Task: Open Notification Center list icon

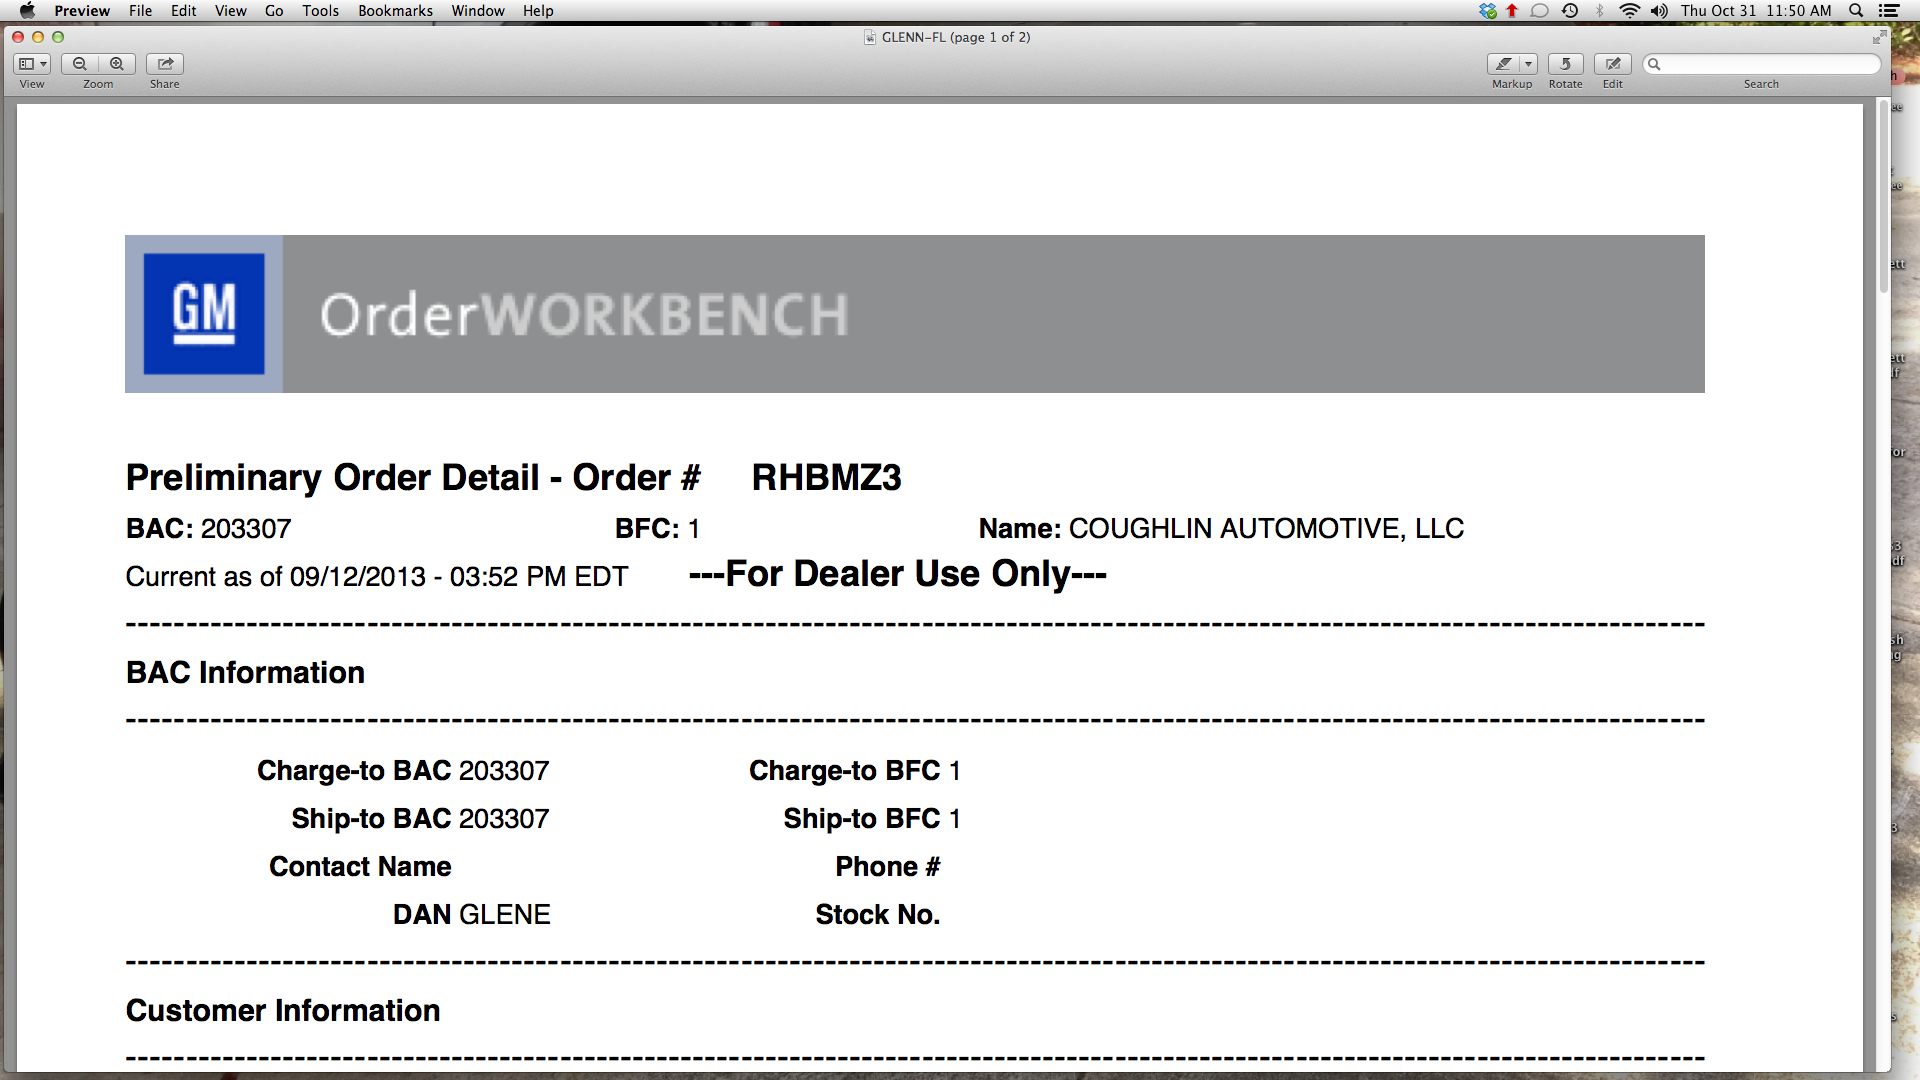Action: 1889,11
